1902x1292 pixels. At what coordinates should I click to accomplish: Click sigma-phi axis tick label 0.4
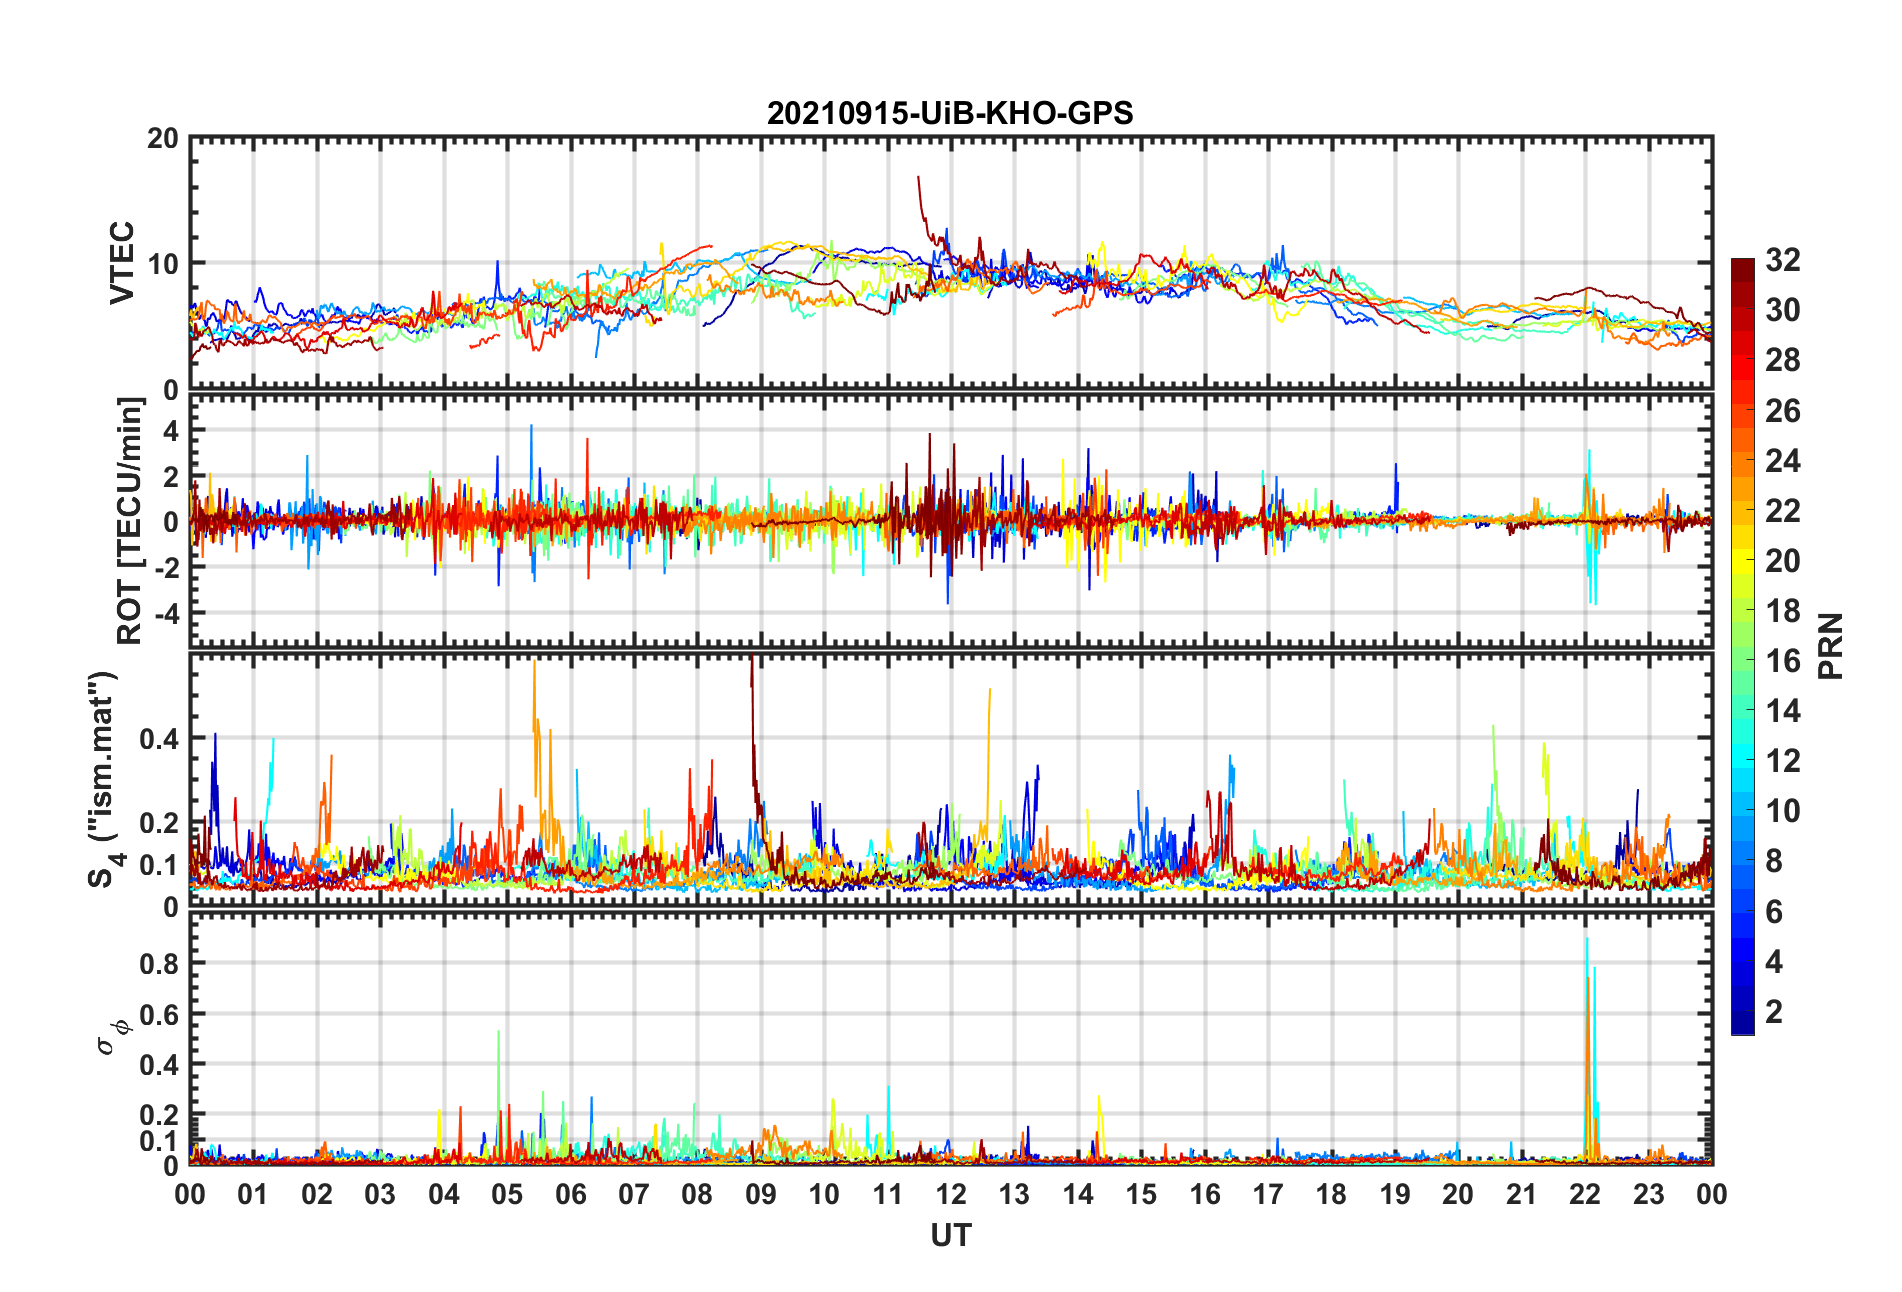[x=160, y=1065]
